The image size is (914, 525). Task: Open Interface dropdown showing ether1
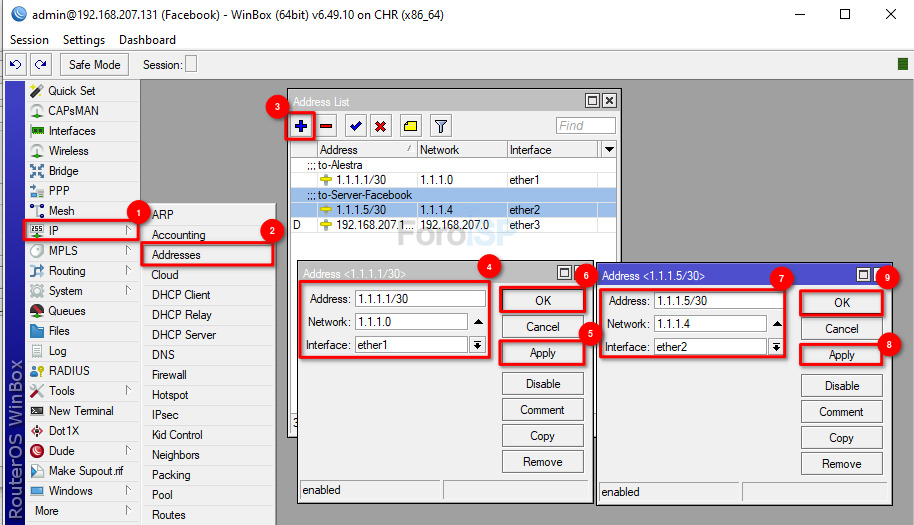point(477,345)
